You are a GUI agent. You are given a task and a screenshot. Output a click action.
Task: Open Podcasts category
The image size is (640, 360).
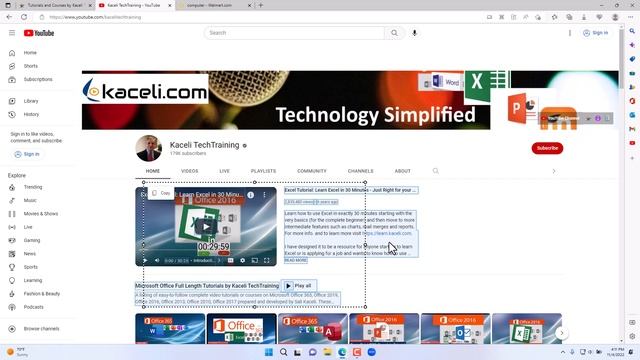[33, 307]
